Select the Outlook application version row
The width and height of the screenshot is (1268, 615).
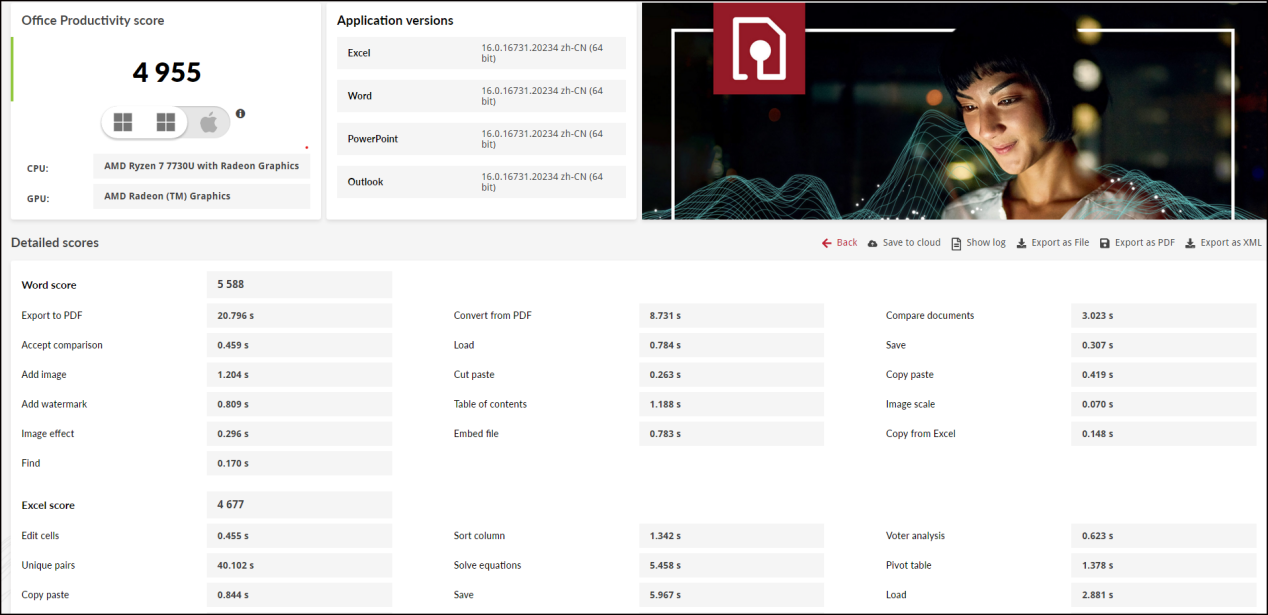[x=481, y=182]
